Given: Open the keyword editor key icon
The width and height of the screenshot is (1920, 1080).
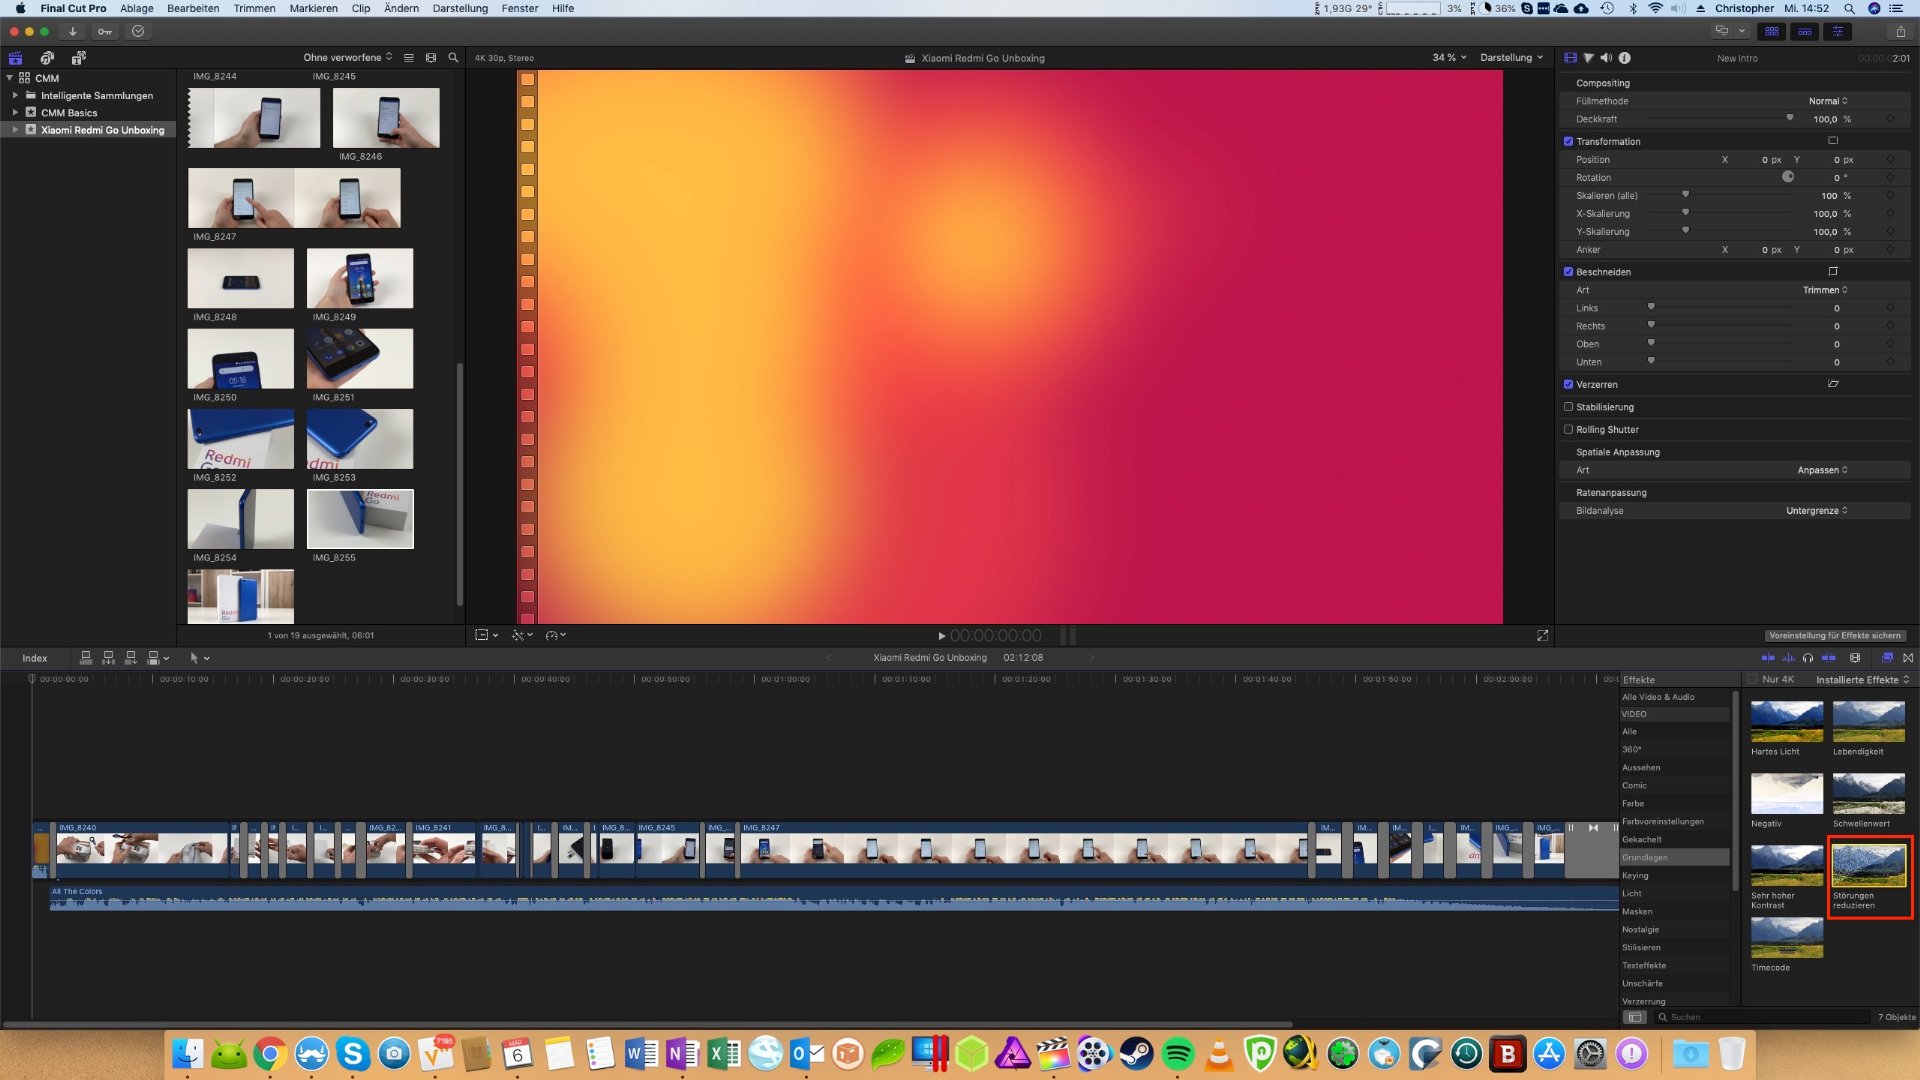Looking at the screenshot, I should [x=104, y=31].
